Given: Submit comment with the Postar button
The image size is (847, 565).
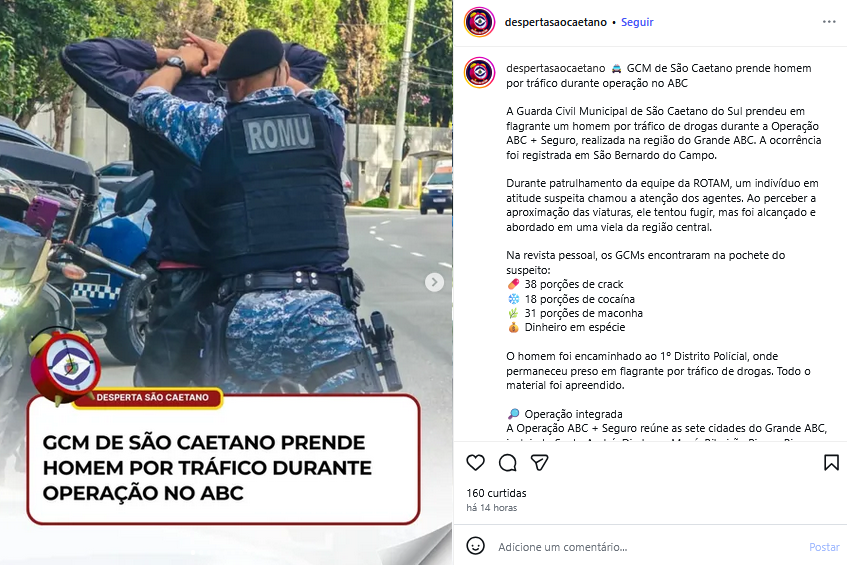Looking at the screenshot, I should (824, 547).
